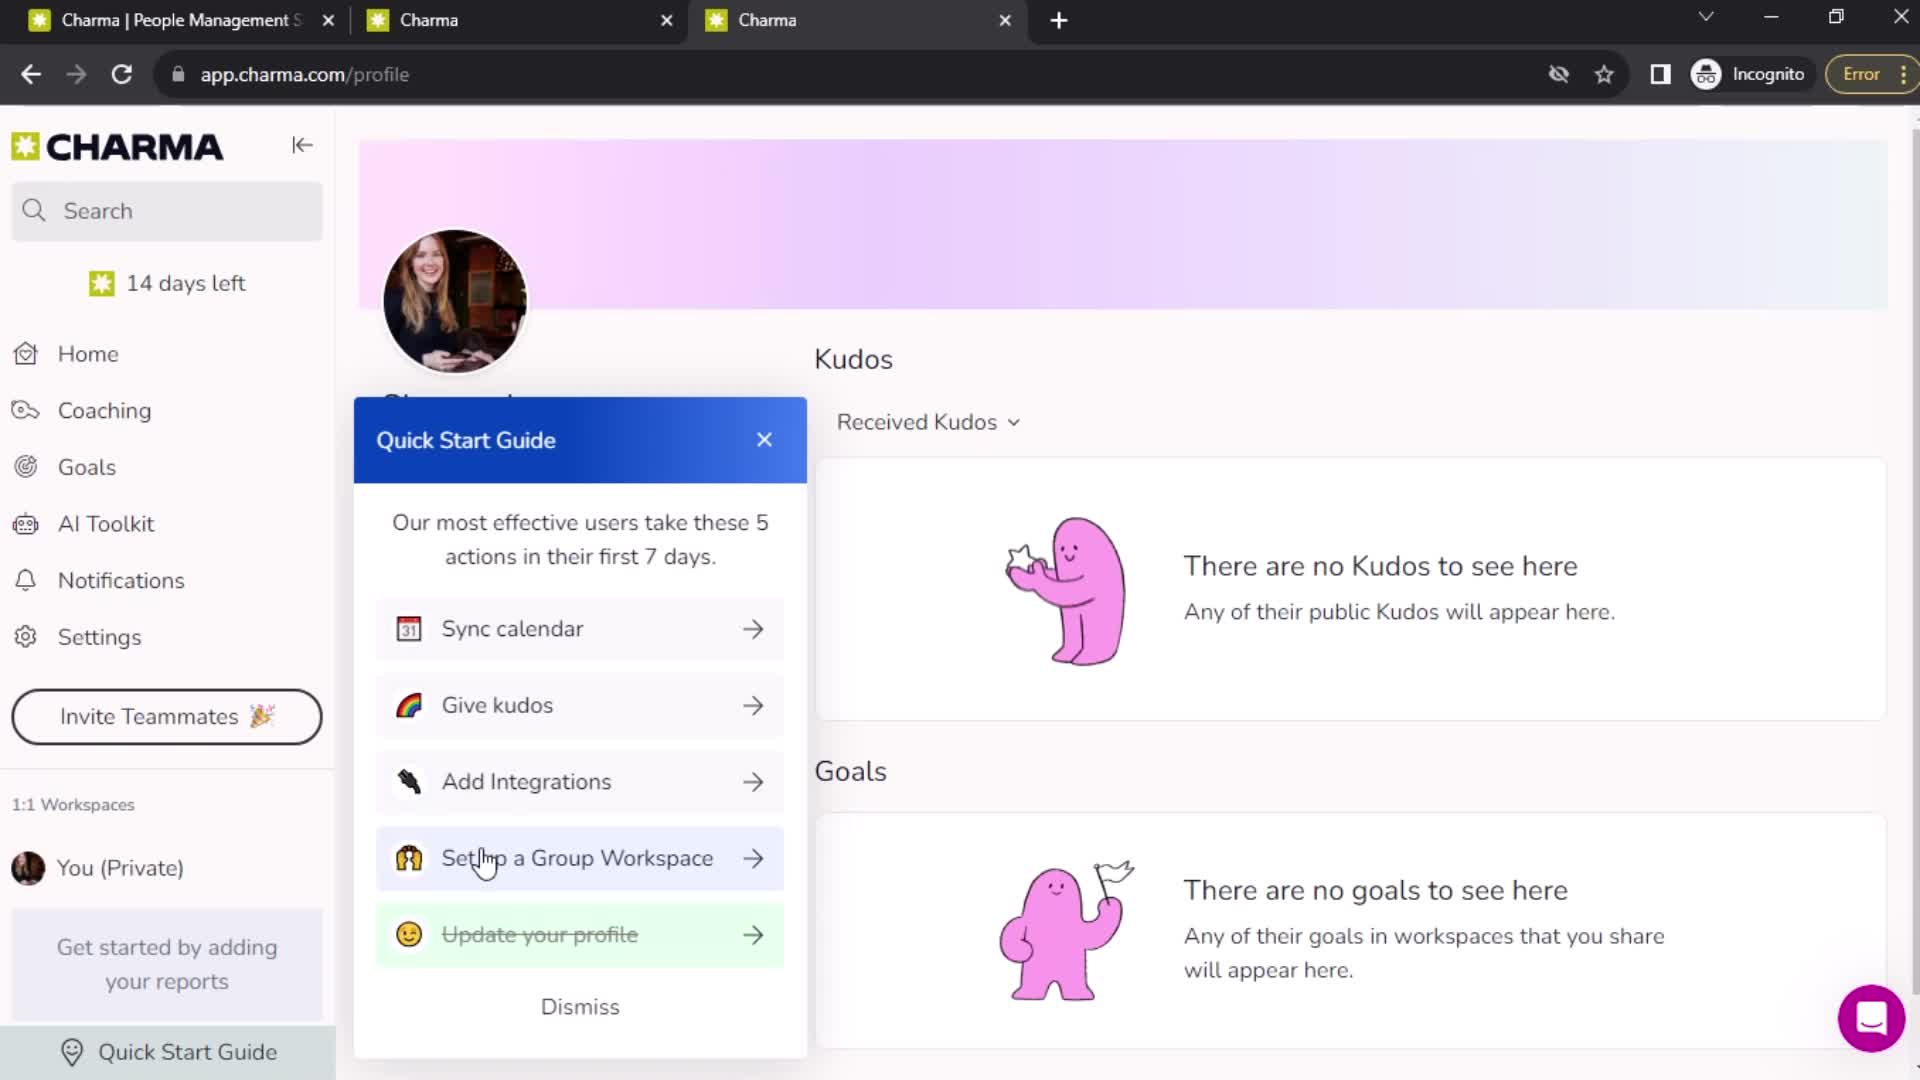Toggle Set up a Group Workspace
1920x1080 pixels.
(582, 858)
